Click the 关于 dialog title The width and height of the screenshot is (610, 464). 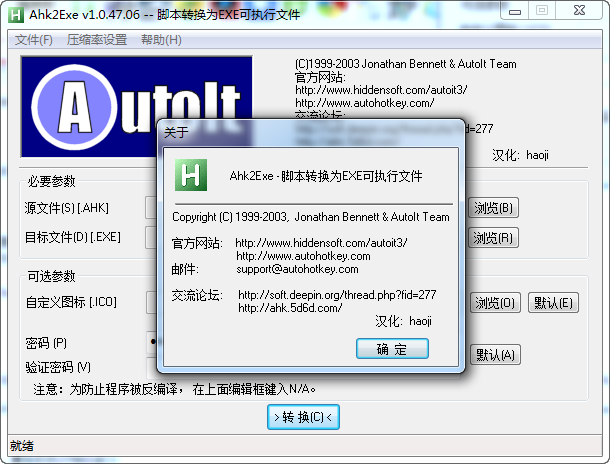coord(176,132)
